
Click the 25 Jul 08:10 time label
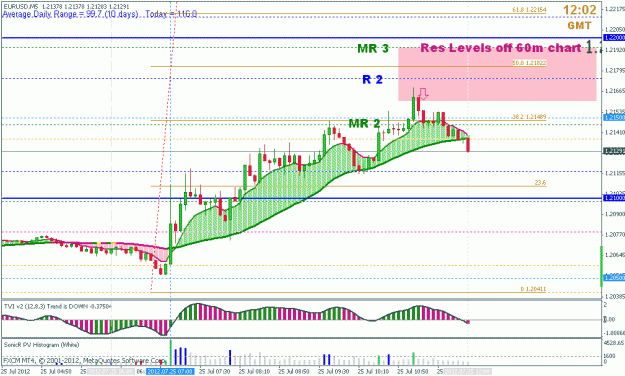click(x=254, y=372)
